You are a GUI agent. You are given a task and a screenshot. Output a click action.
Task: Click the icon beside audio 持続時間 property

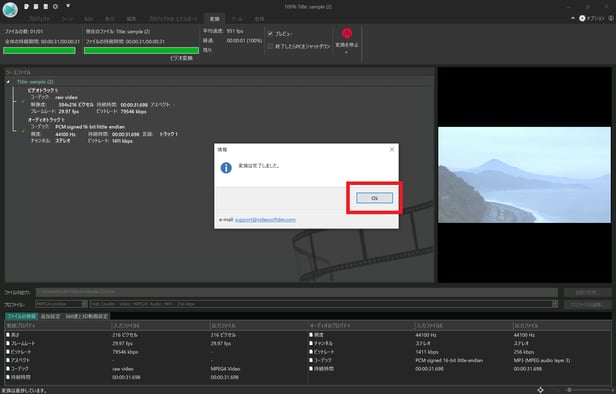[x=311, y=369]
